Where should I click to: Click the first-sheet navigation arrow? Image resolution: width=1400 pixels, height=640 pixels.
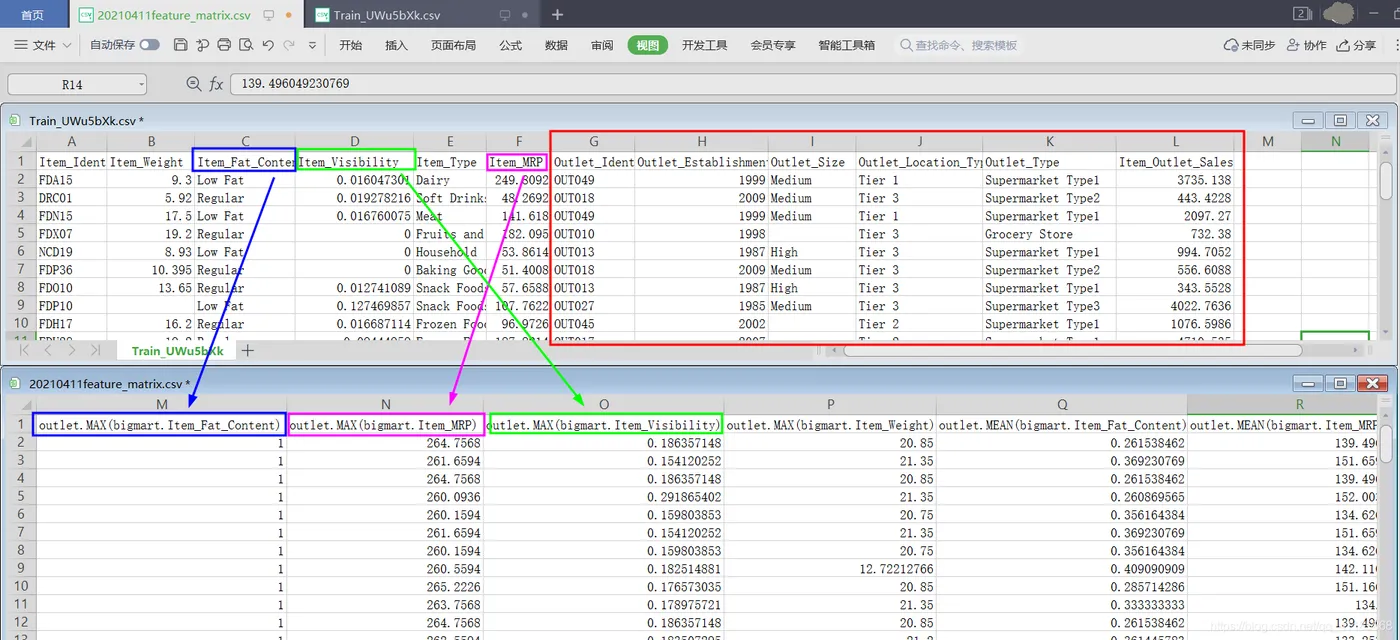pyautogui.click(x=24, y=350)
